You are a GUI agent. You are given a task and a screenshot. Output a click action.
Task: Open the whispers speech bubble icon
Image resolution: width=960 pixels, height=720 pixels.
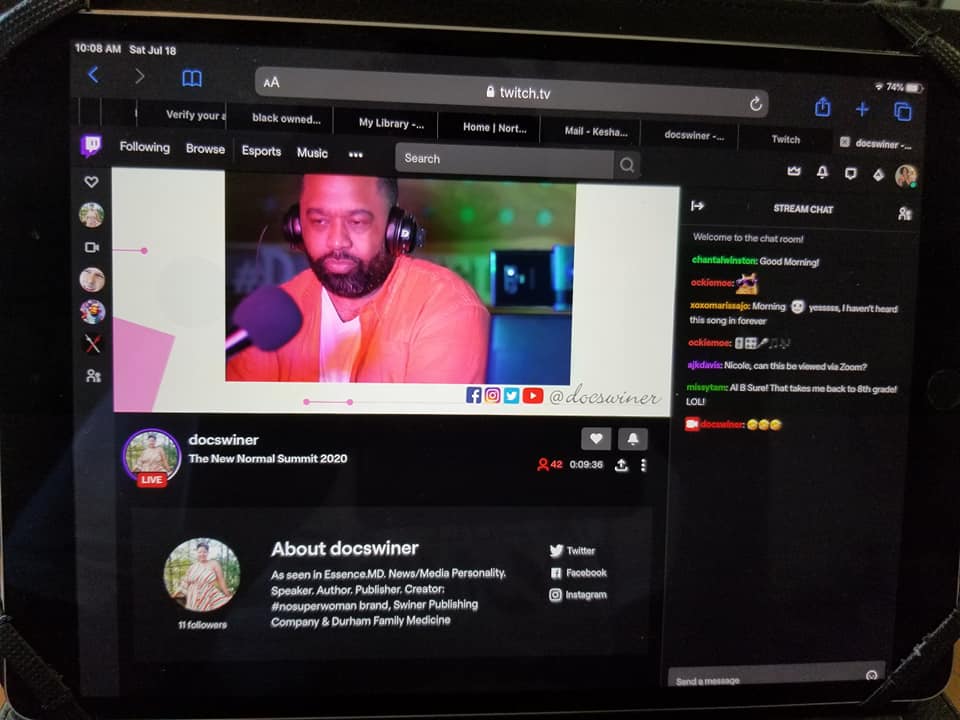point(850,173)
